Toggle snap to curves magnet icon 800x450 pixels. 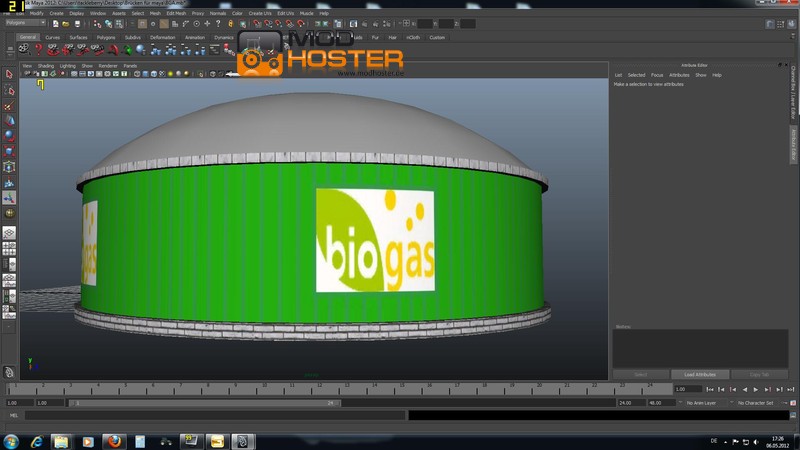point(268,24)
